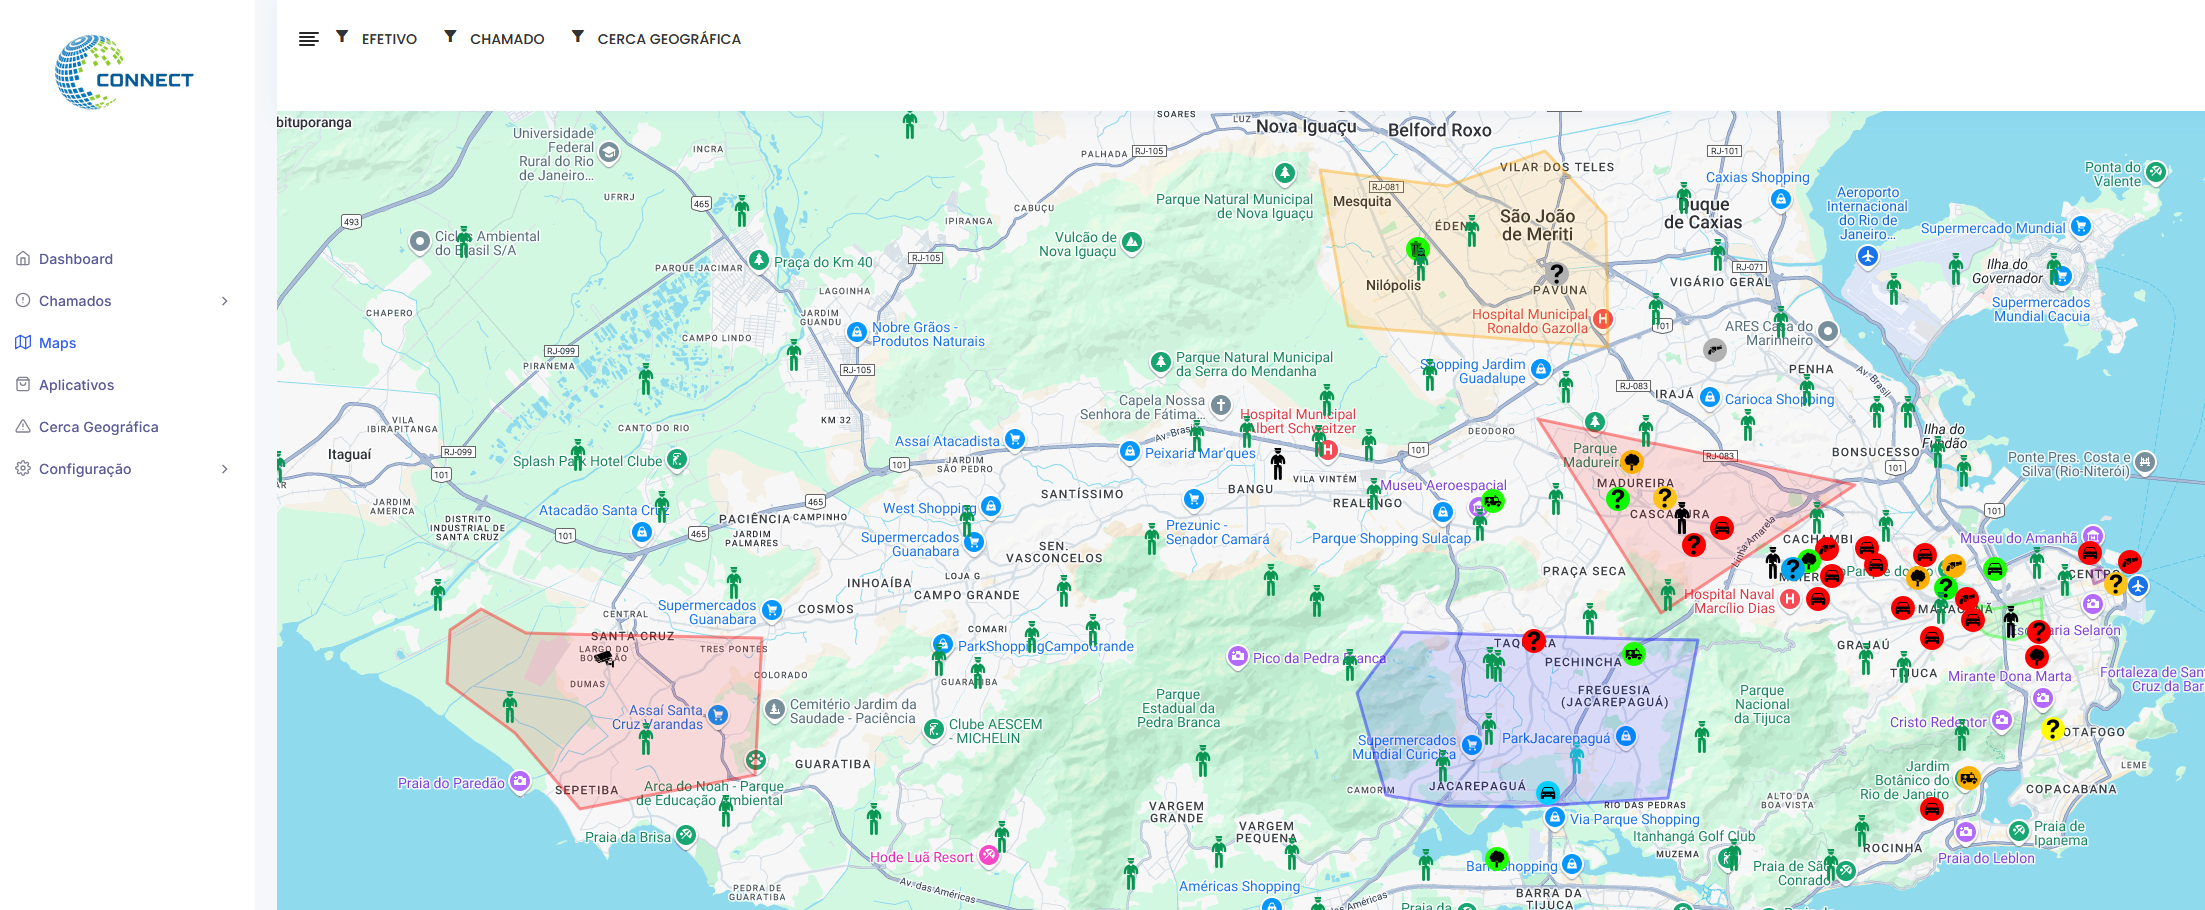
Task: Open the CHAMADO filter dropdown
Action: tap(507, 39)
